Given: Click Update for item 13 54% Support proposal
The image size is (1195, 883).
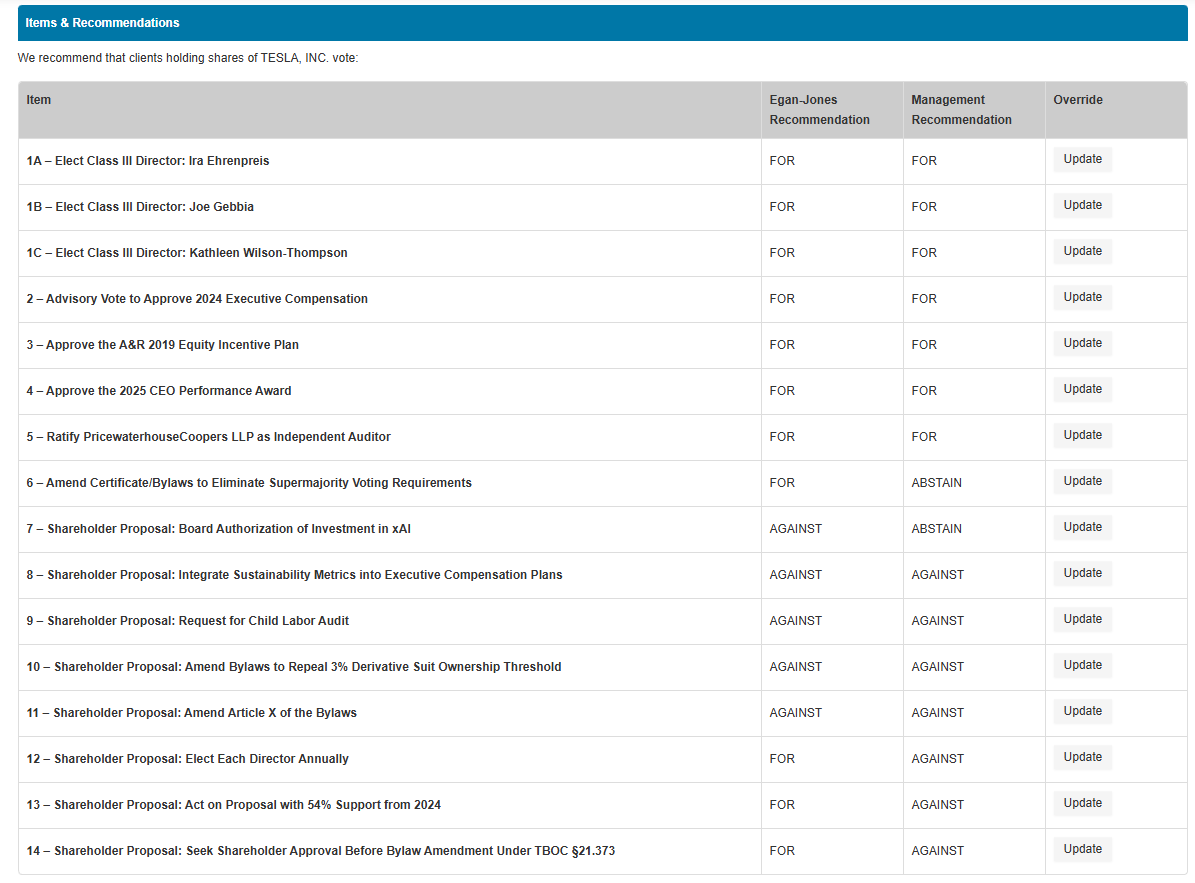Looking at the screenshot, I should [1082, 803].
